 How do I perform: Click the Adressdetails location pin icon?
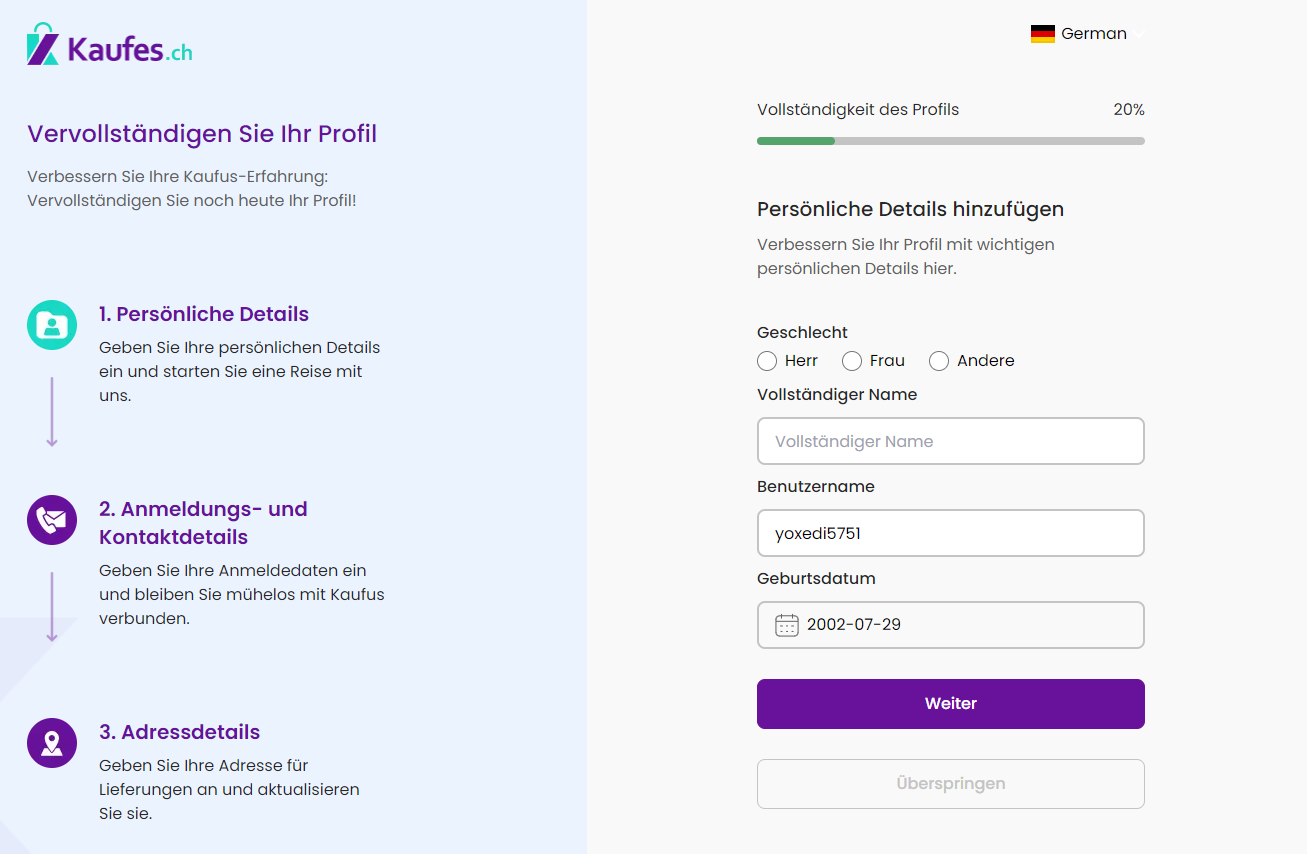pyautogui.click(x=52, y=743)
